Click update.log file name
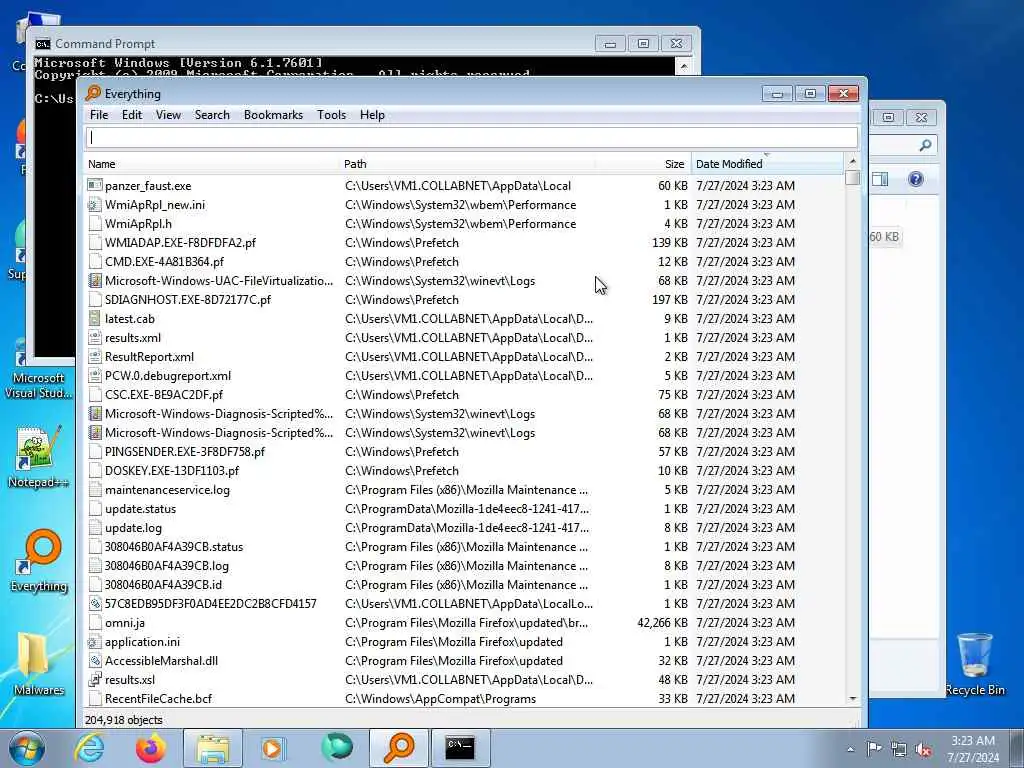The width and height of the screenshot is (1024, 768). point(133,528)
